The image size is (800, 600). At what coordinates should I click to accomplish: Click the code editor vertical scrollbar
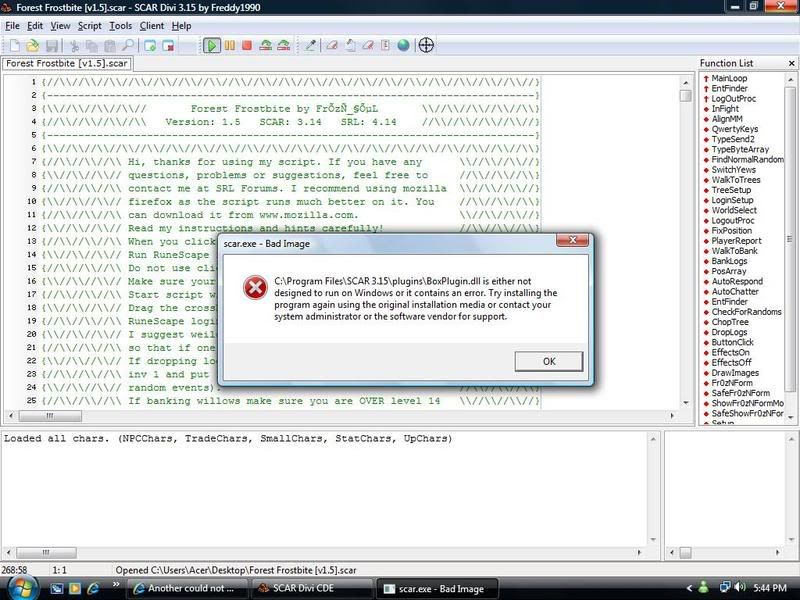tap(686, 250)
